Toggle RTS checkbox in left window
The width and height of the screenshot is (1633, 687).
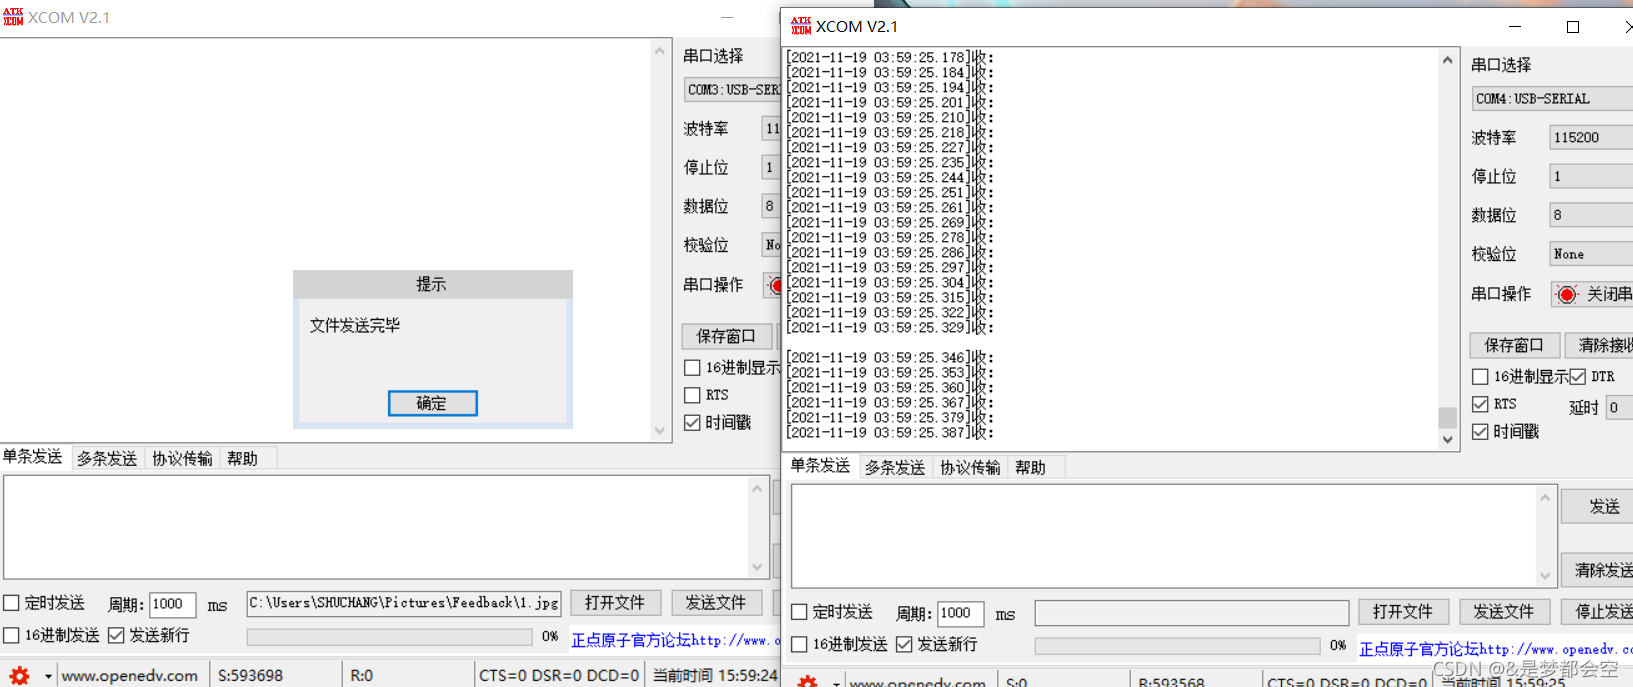point(692,395)
